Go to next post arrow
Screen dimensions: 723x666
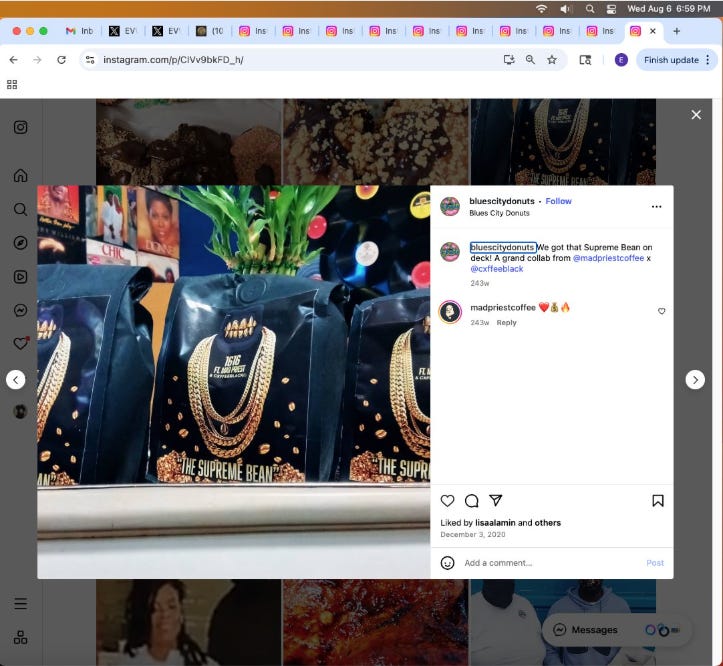[695, 380]
